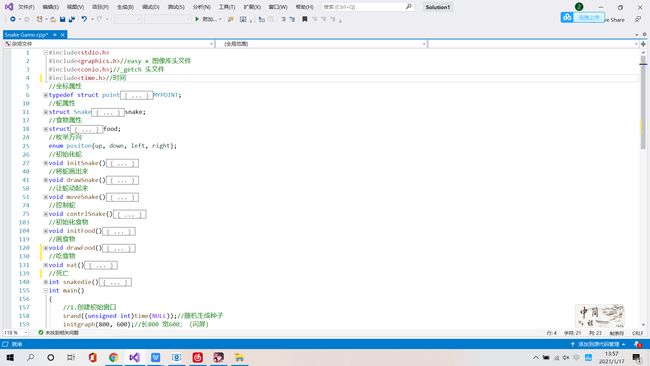Screen dimensions: 650x366
Task: Click the Save All toolbar icon
Action: pos(72,19)
